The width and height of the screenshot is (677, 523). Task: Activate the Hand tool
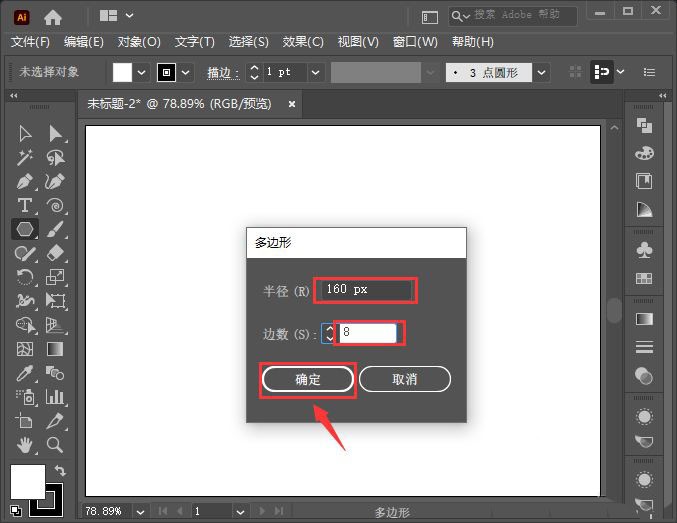tap(25, 445)
